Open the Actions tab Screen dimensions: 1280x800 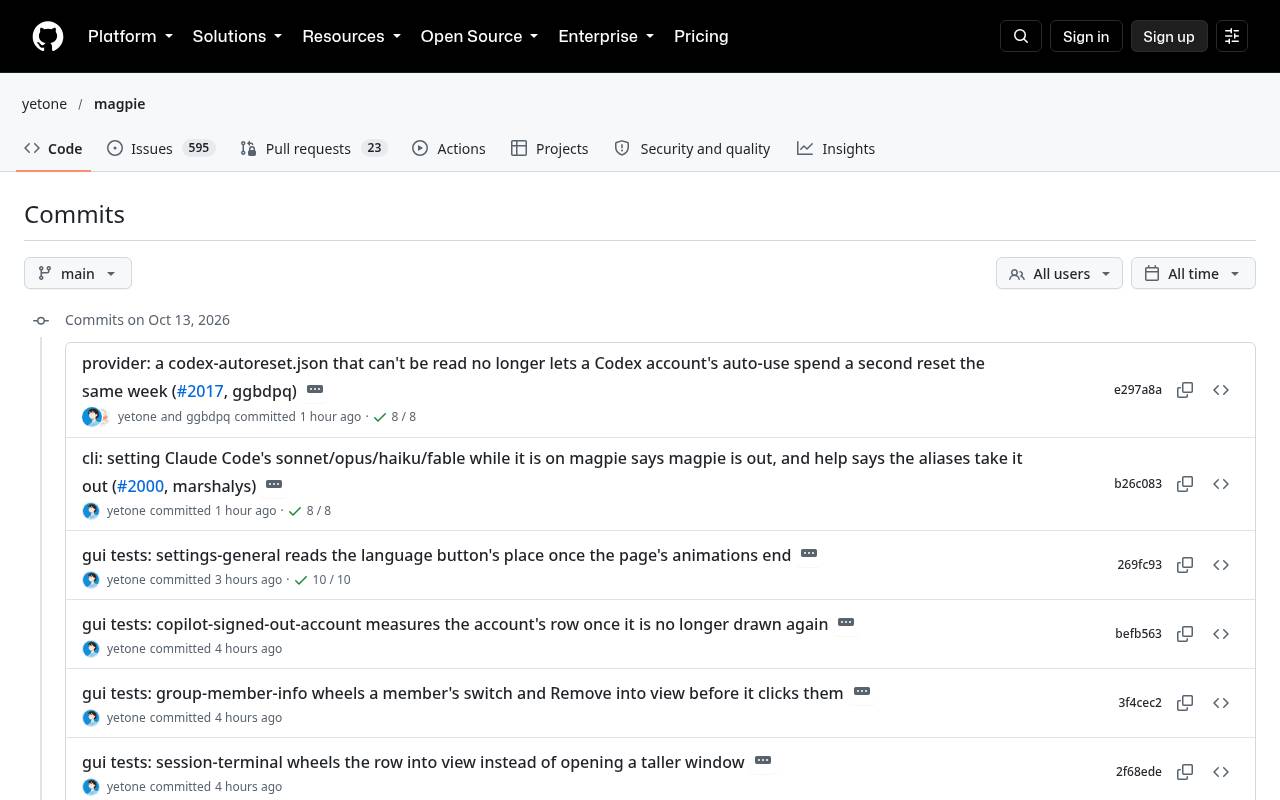tap(449, 148)
